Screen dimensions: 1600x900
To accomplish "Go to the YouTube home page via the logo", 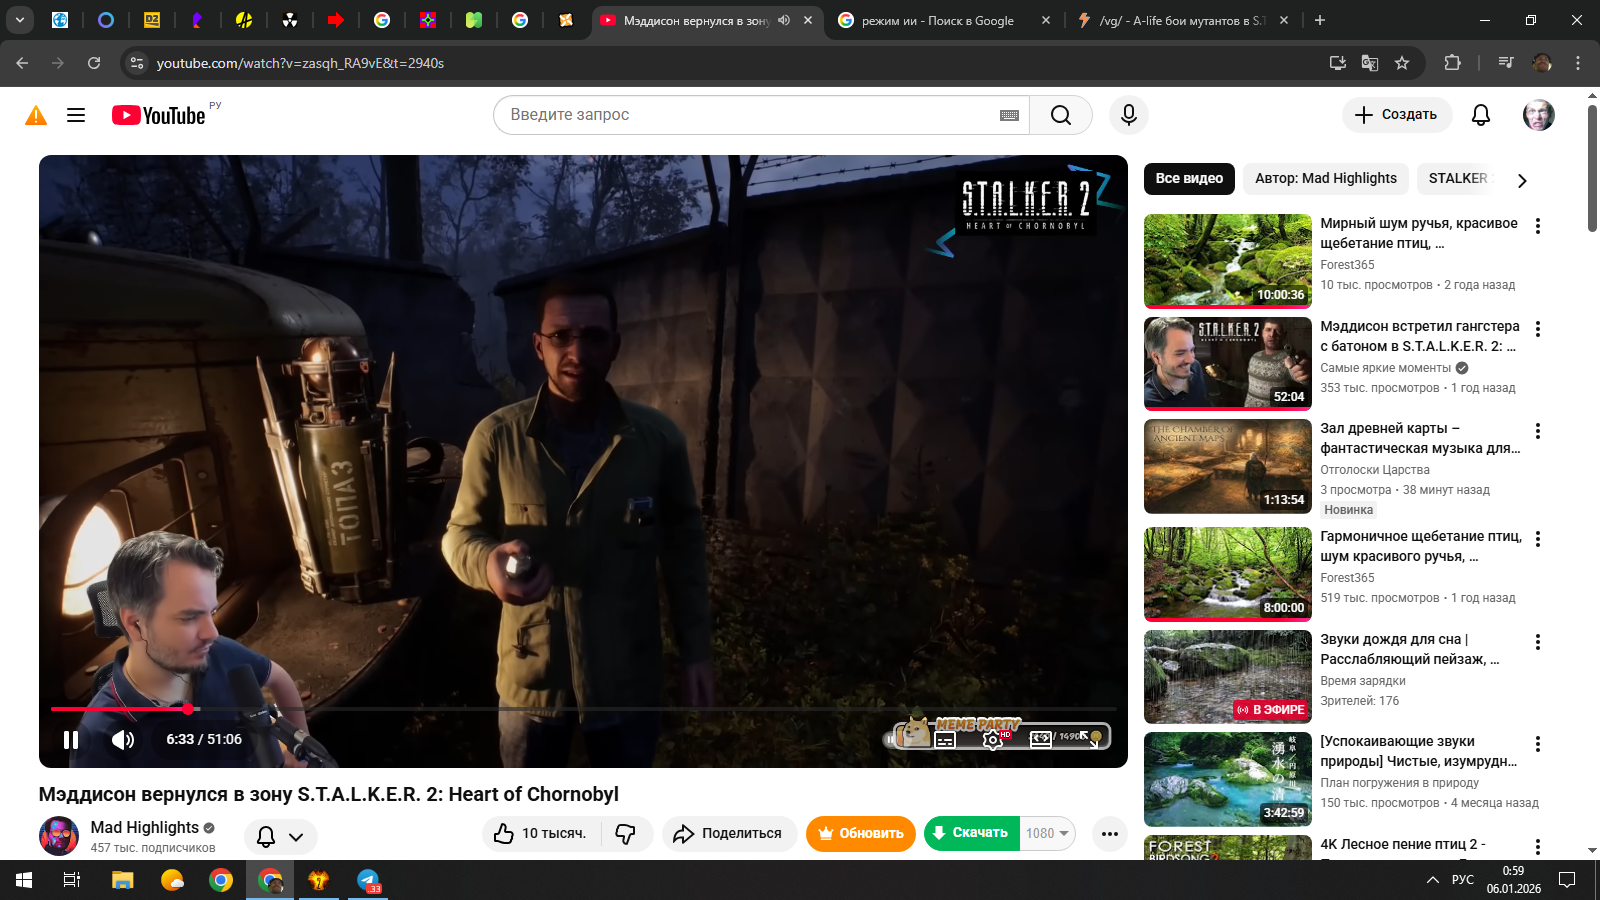I will pyautogui.click(x=159, y=115).
